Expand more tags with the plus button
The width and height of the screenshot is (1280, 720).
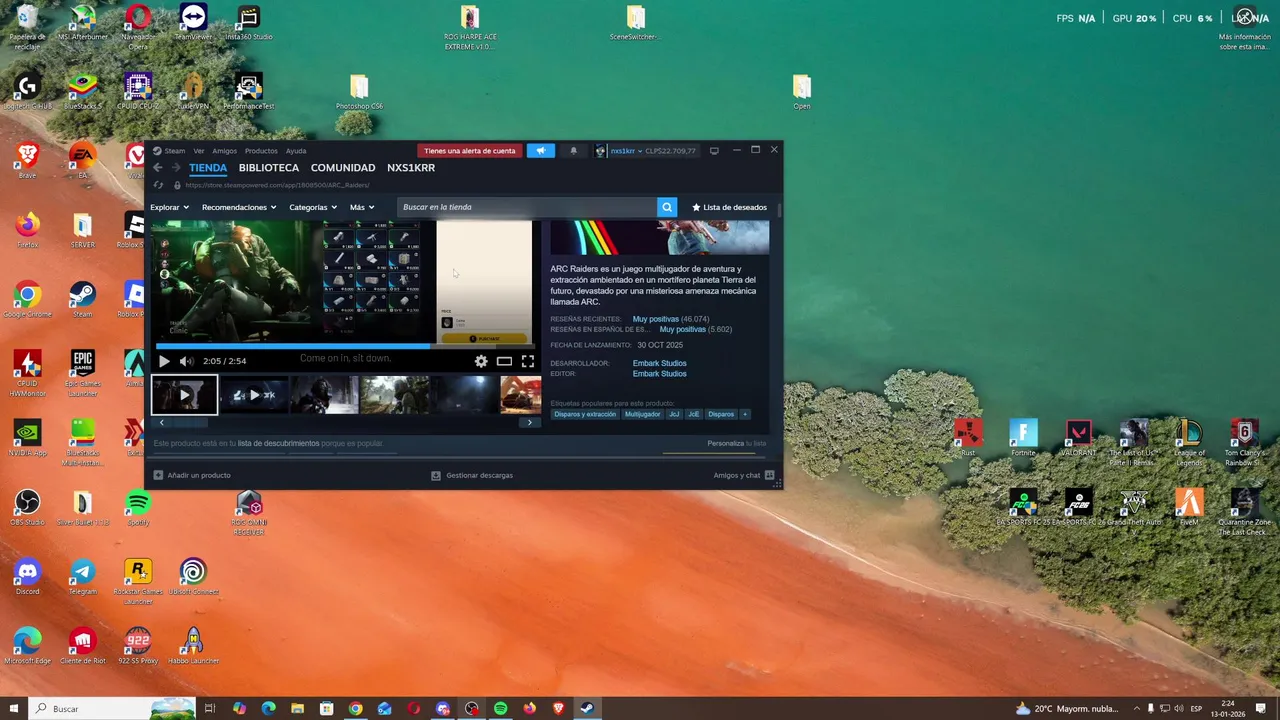pos(744,414)
